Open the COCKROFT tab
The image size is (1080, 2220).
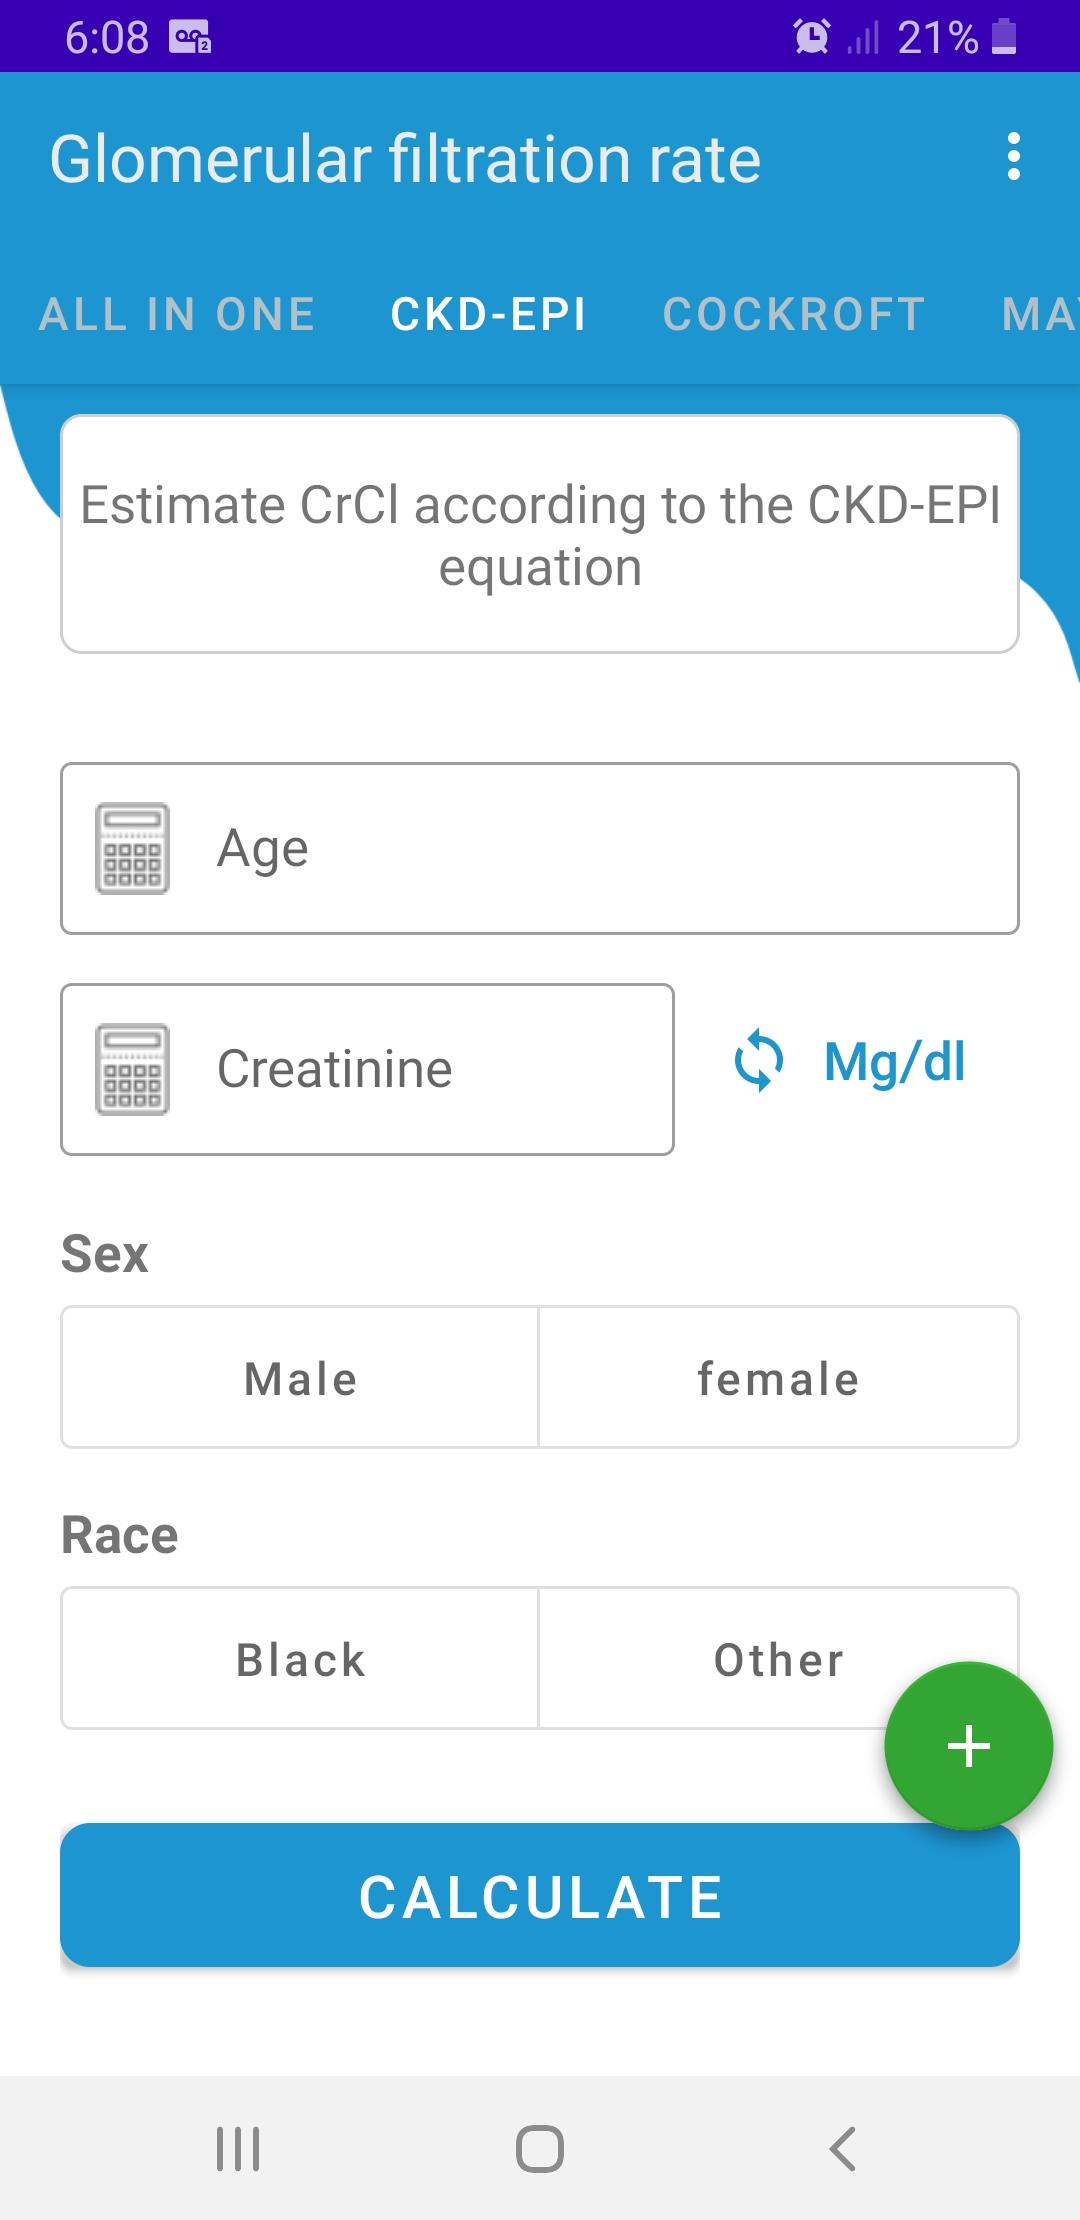pyautogui.click(x=794, y=315)
